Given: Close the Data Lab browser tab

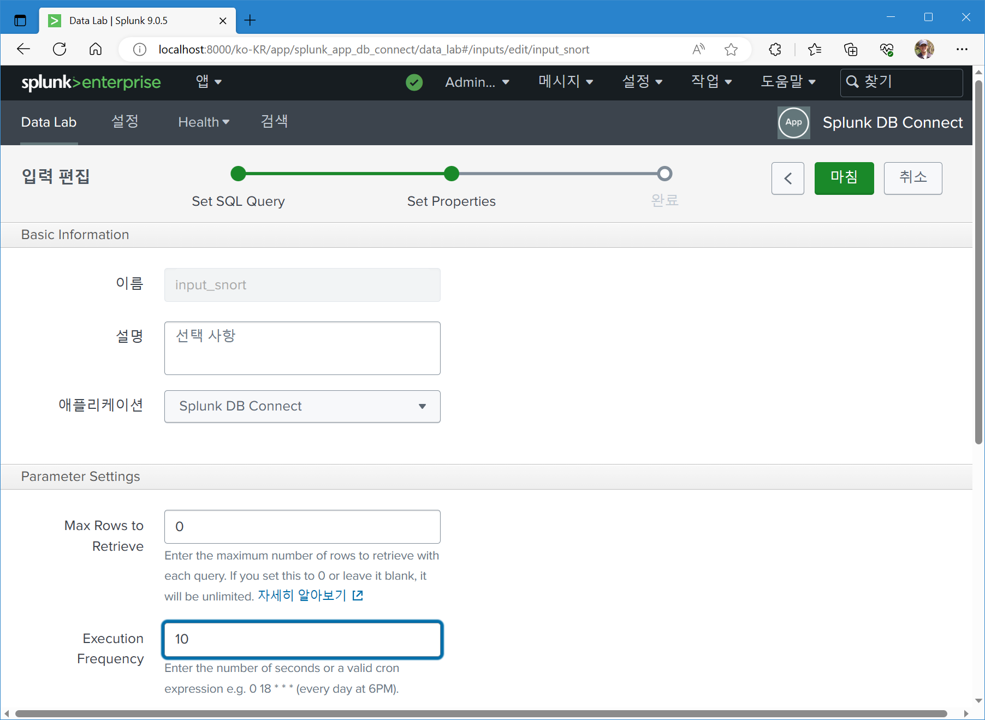Looking at the screenshot, I should tap(222, 21).
